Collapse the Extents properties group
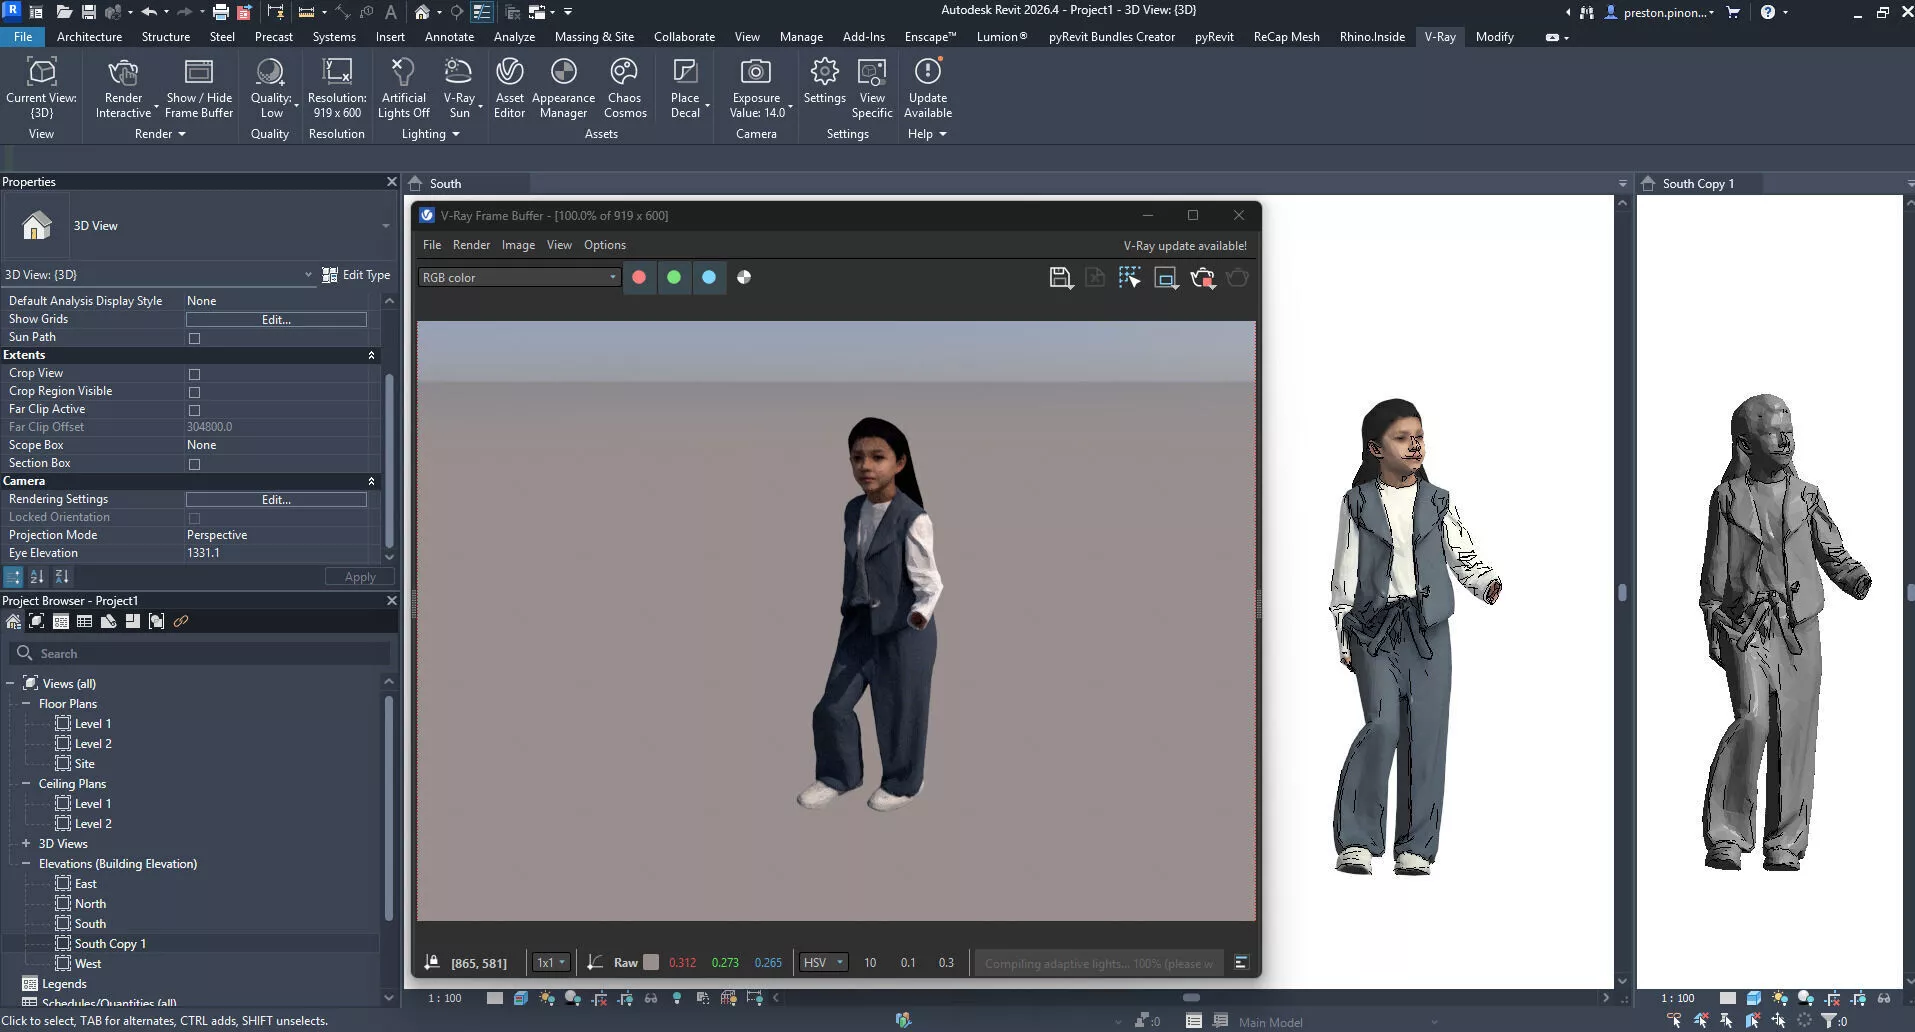 coord(371,355)
